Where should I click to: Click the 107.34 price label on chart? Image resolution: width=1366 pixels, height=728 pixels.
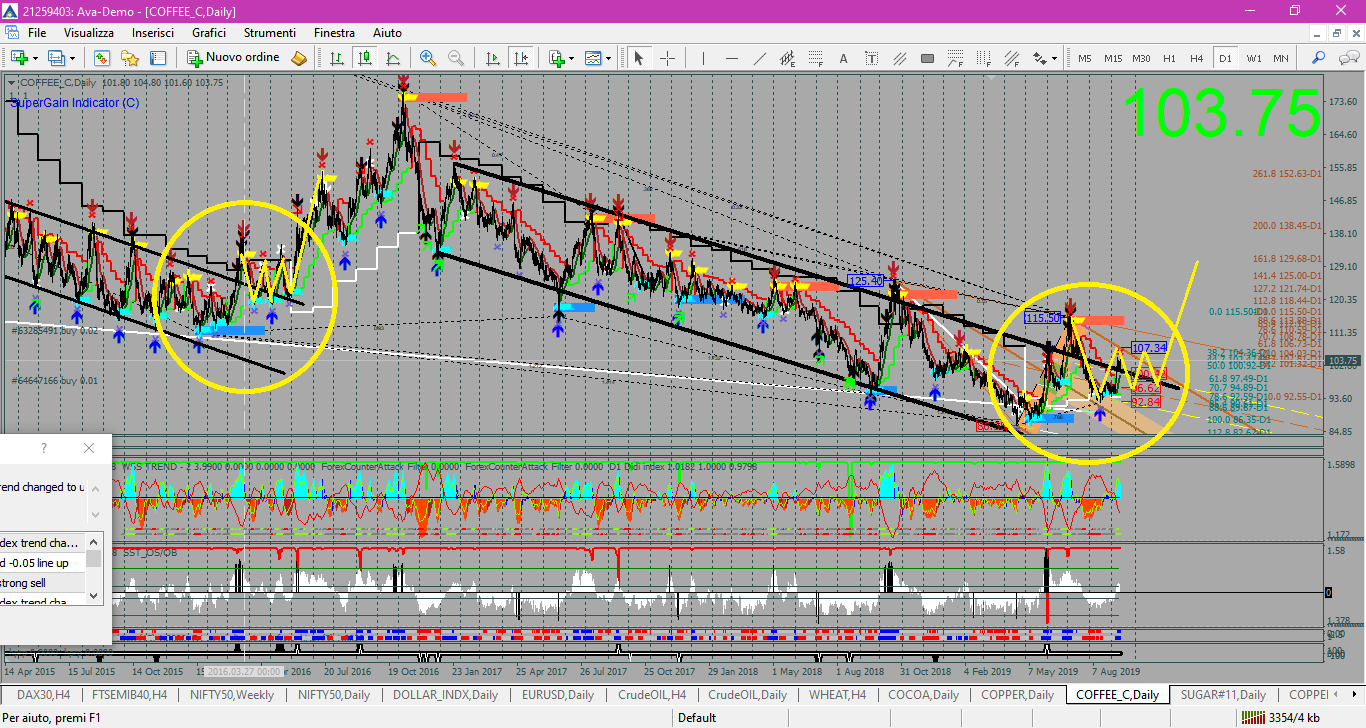click(x=1149, y=348)
